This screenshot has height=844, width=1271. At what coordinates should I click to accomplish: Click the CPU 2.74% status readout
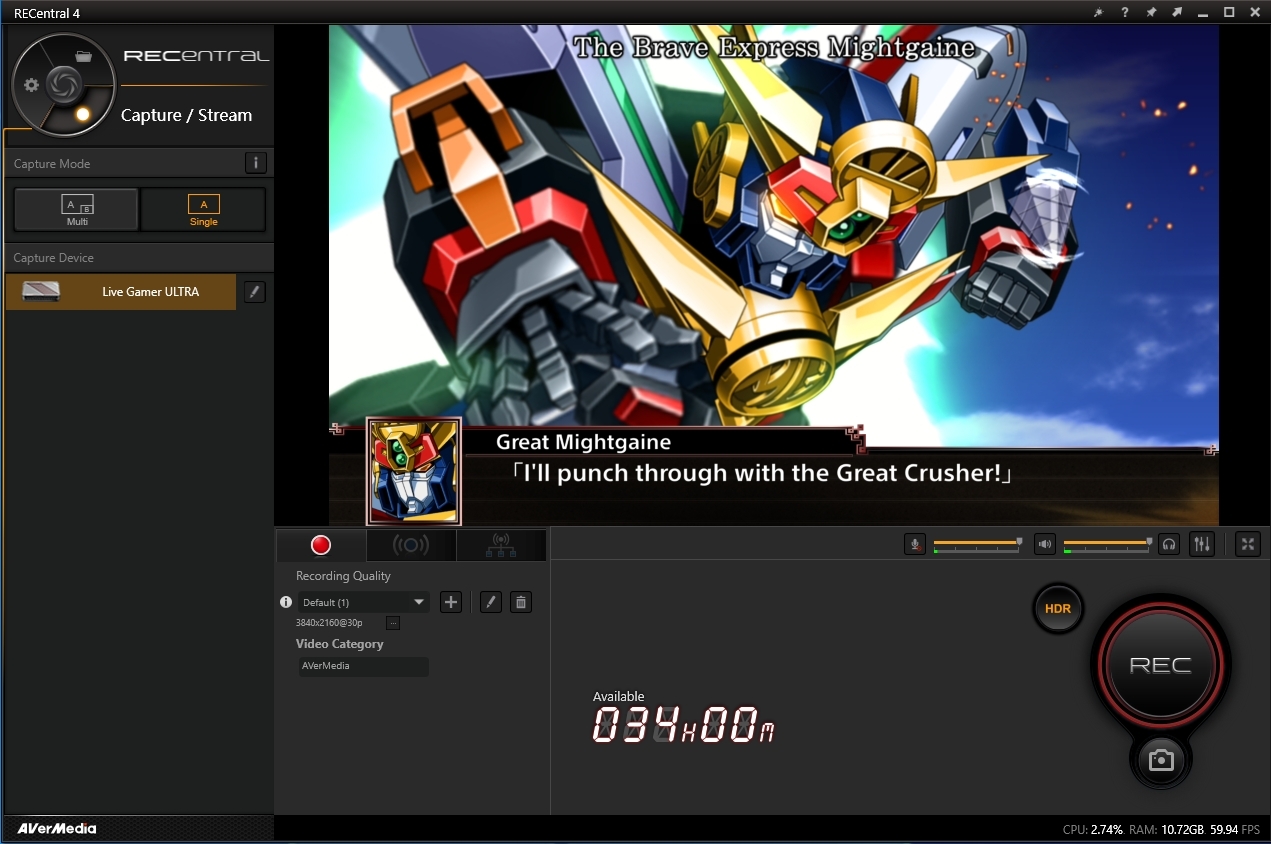coord(1092,830)
